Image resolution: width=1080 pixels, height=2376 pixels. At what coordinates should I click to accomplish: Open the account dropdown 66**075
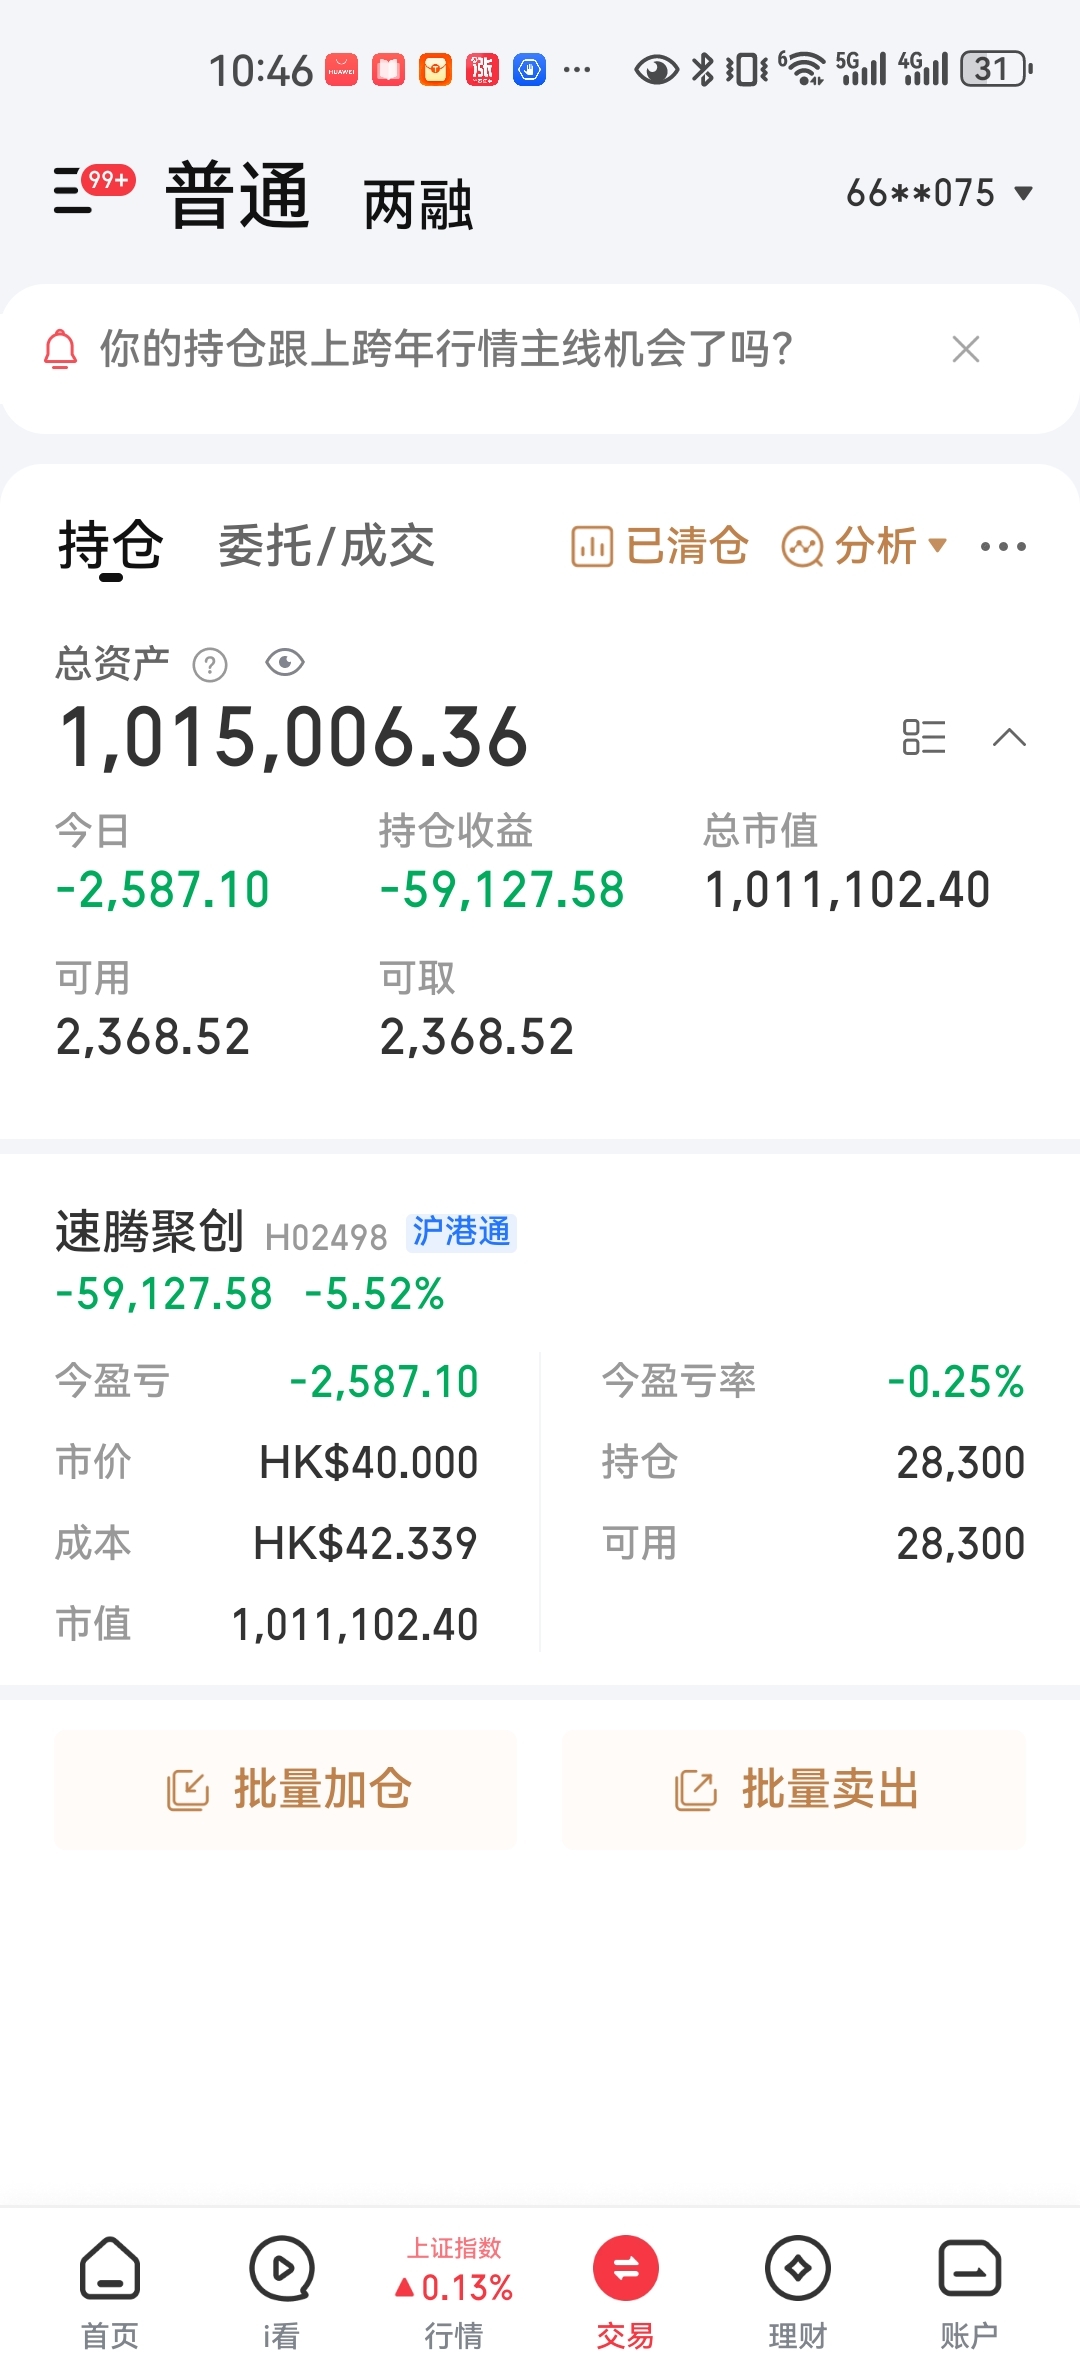tap(939, 192)
